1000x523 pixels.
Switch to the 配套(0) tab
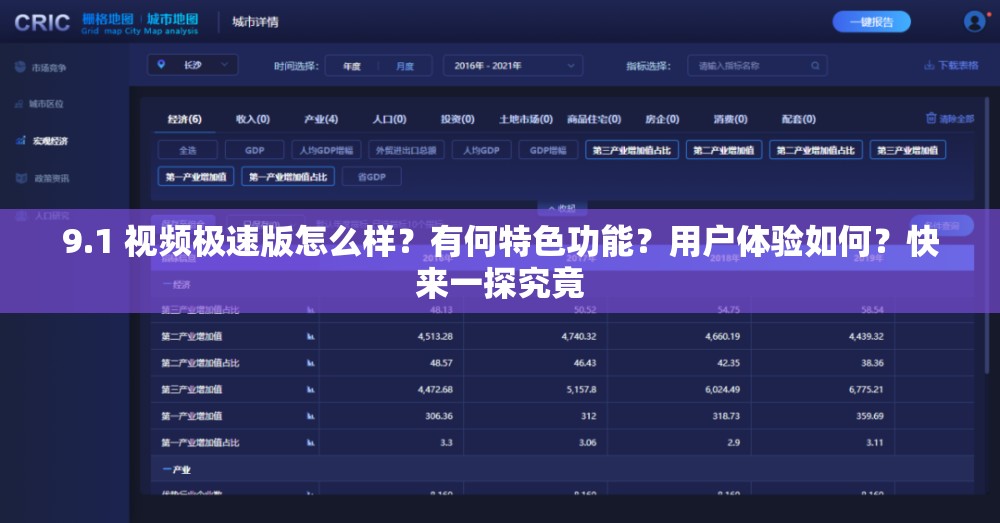click(799, 119)
